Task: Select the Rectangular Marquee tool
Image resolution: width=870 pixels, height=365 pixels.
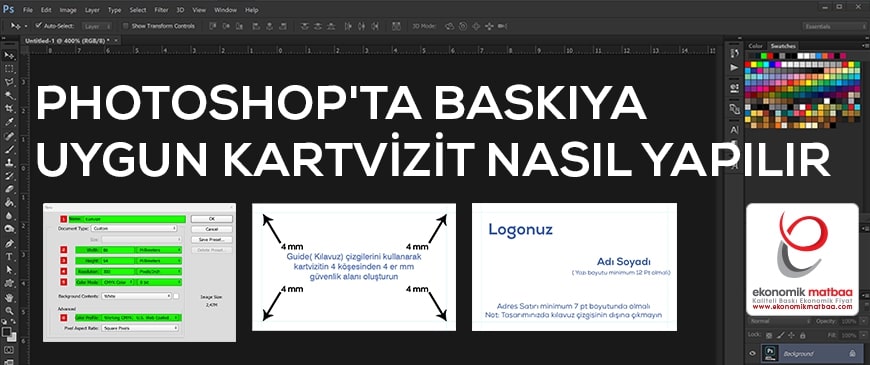Action: 9,69
